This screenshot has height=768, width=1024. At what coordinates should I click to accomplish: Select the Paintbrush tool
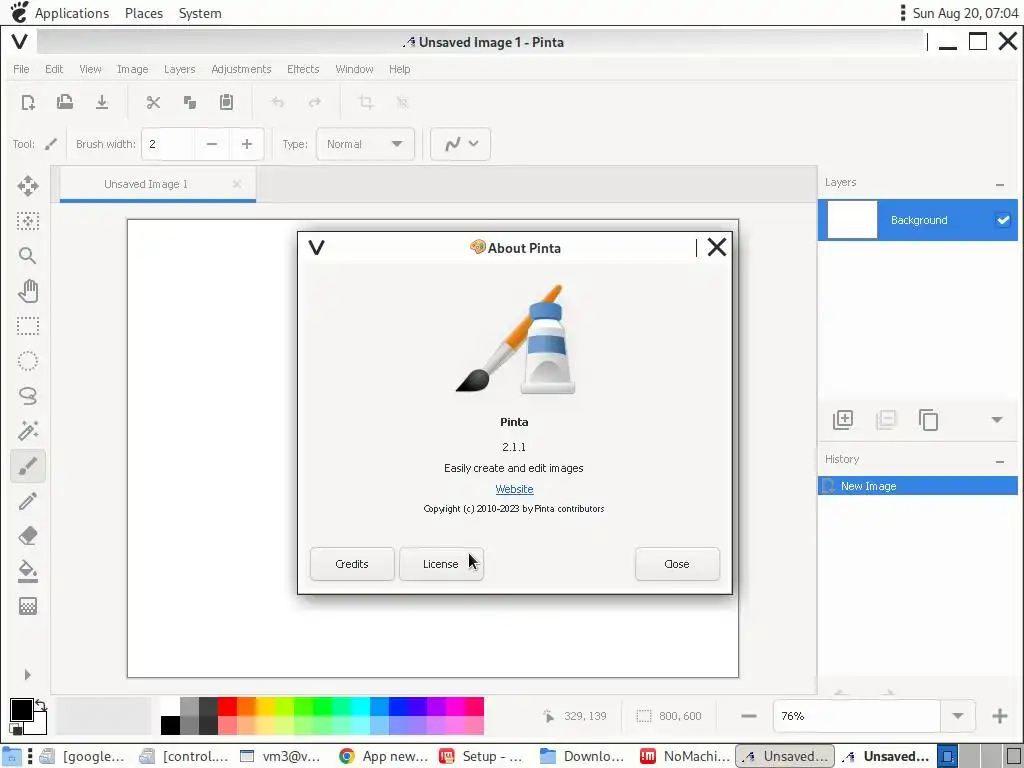[28, 466]
